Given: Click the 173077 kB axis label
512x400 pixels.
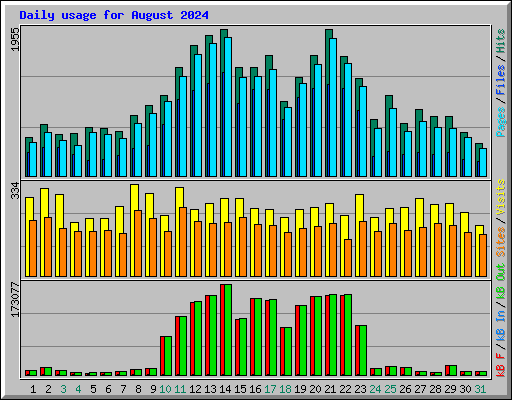Looking at the screenshot, I should 15,300.
